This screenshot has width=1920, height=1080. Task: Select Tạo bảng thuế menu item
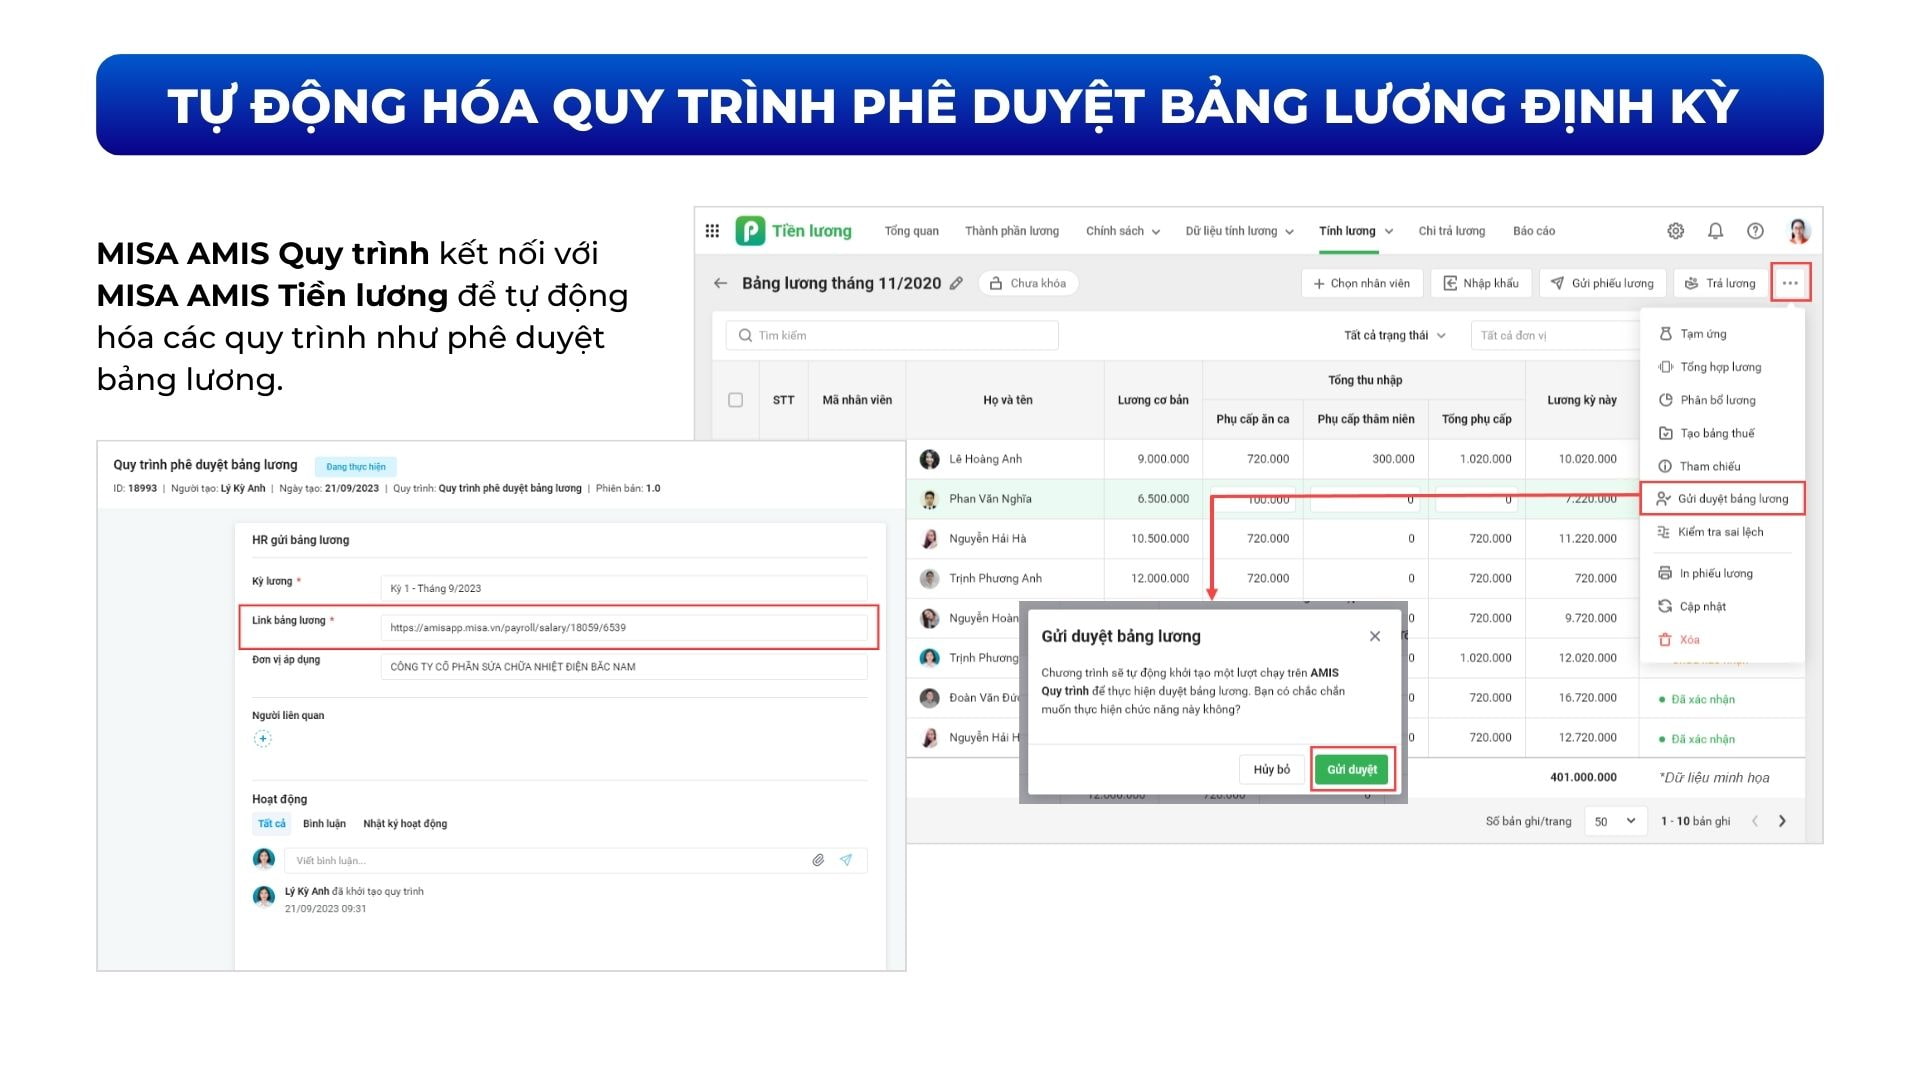click(1722, 433)
